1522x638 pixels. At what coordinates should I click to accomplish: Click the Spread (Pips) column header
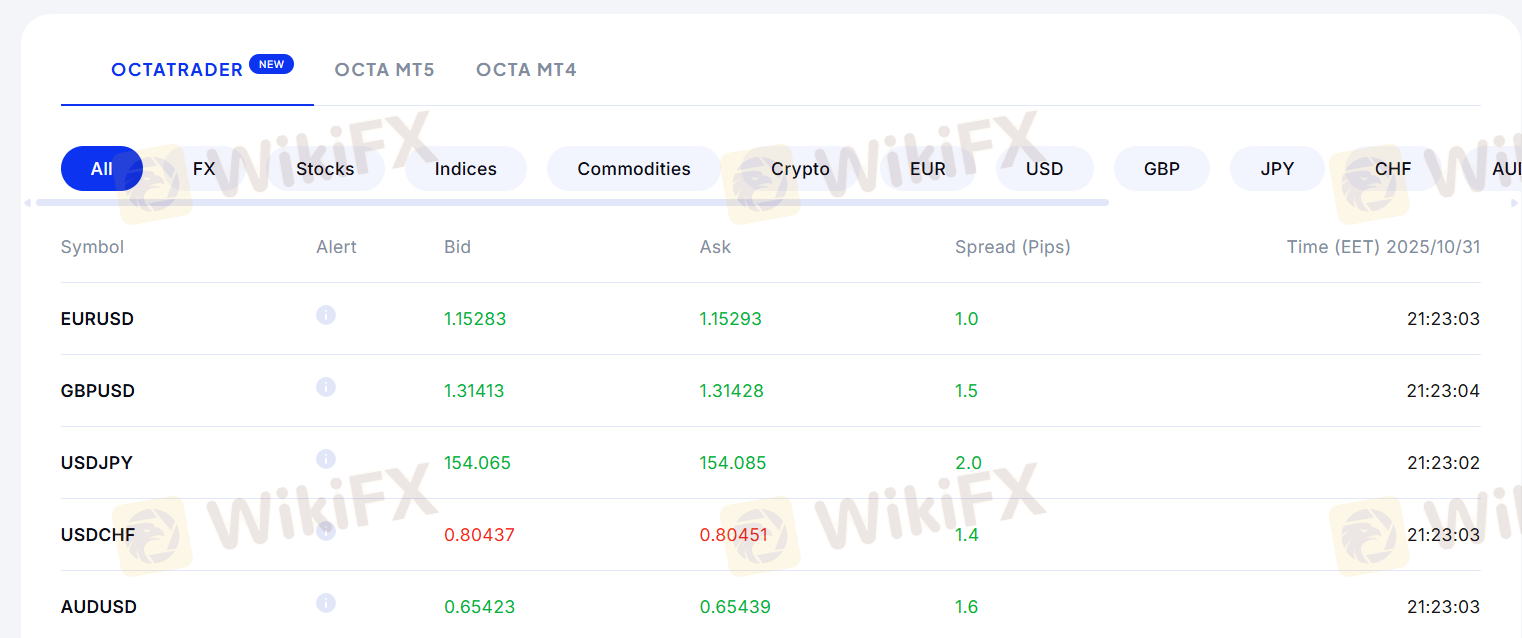click(x=1012, y=247)
